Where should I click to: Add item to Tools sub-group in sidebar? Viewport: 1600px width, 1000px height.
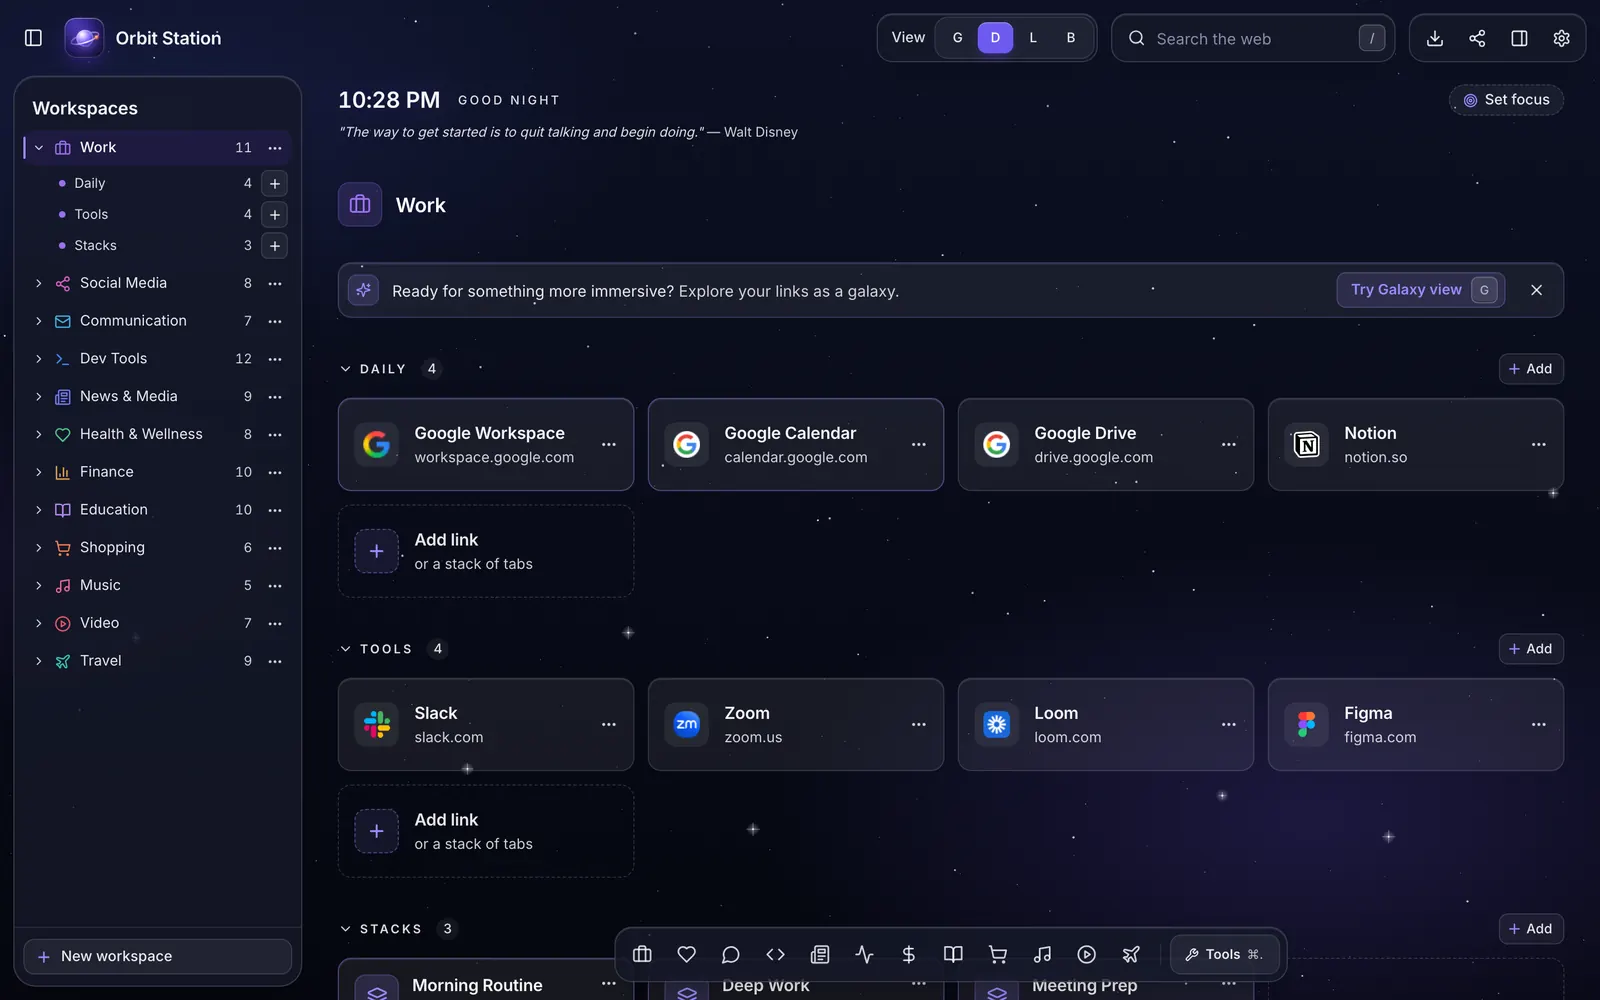275,215
